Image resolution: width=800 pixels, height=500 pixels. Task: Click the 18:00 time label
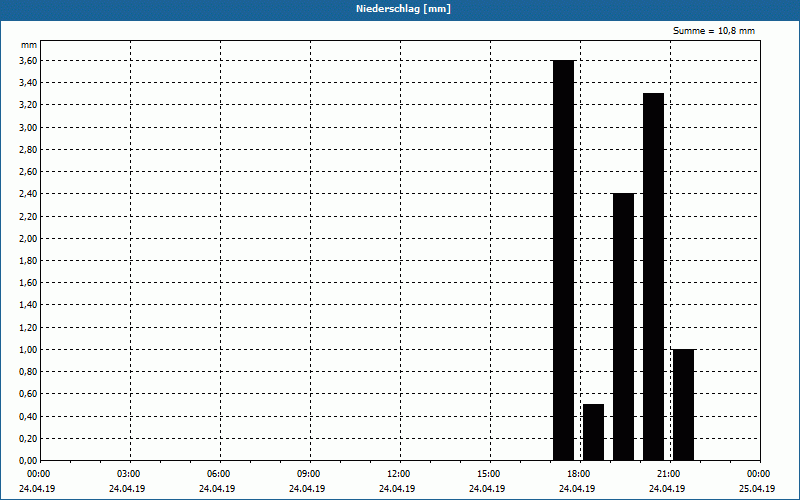[x=579, y=474]
